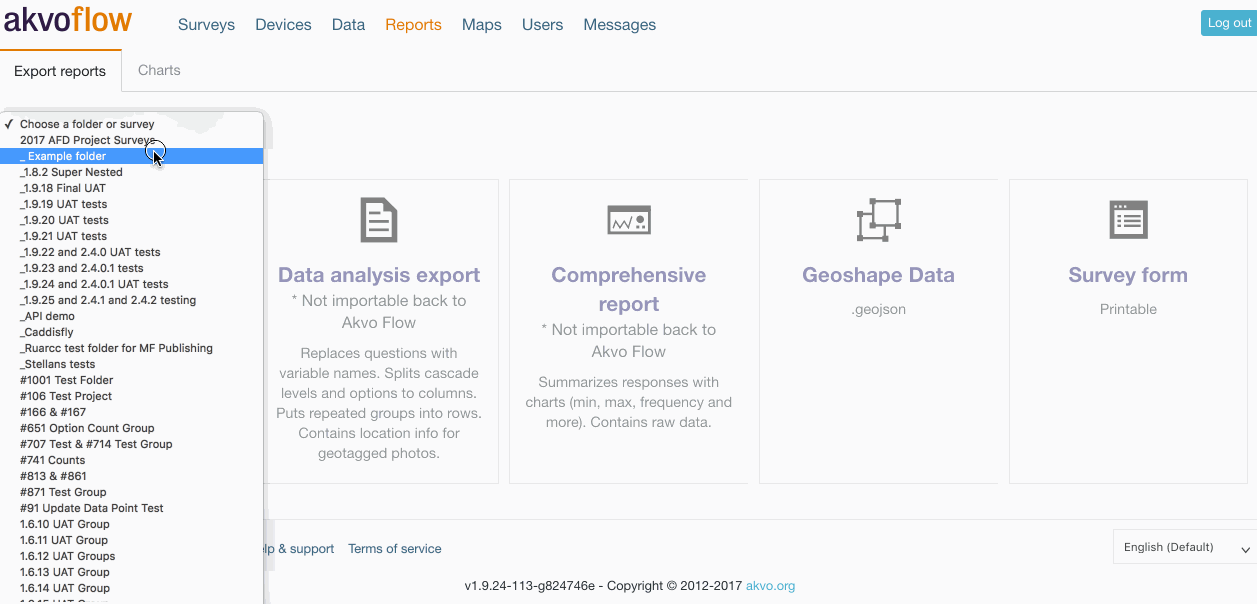Select '#106 Test Project' entry

pos(132,396)
